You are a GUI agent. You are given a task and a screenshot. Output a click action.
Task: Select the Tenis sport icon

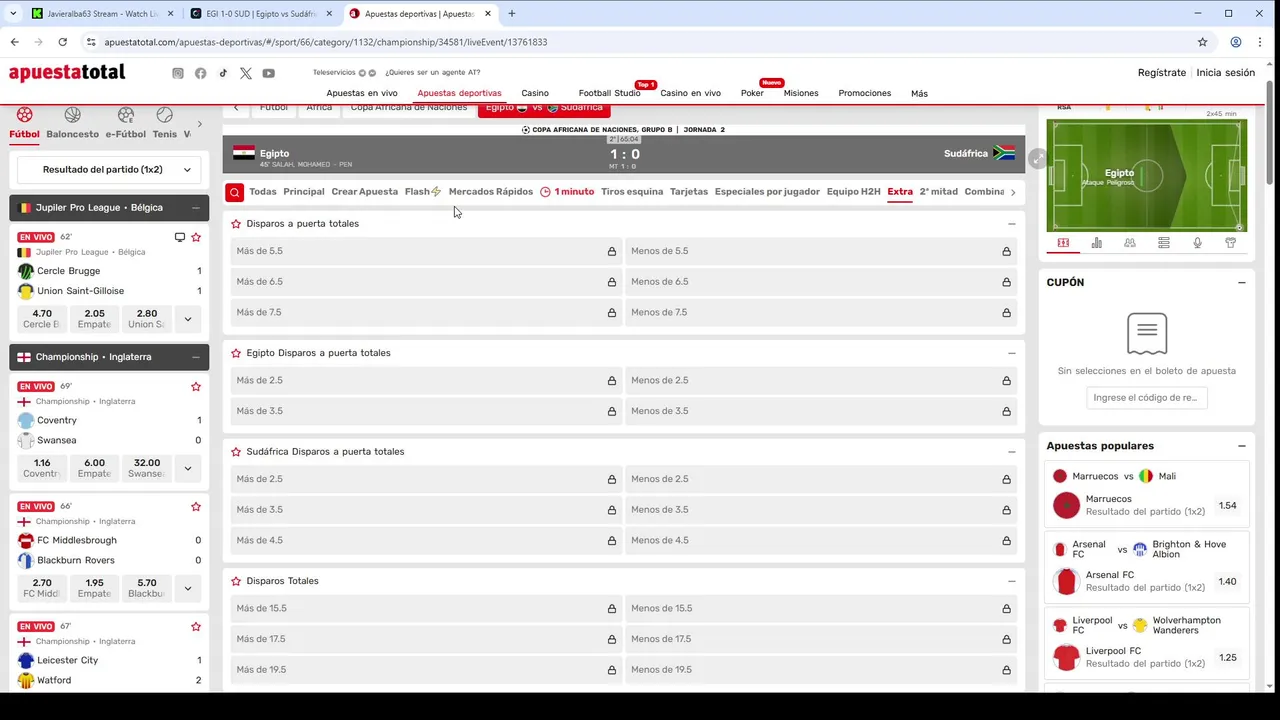tap(165, 115)
